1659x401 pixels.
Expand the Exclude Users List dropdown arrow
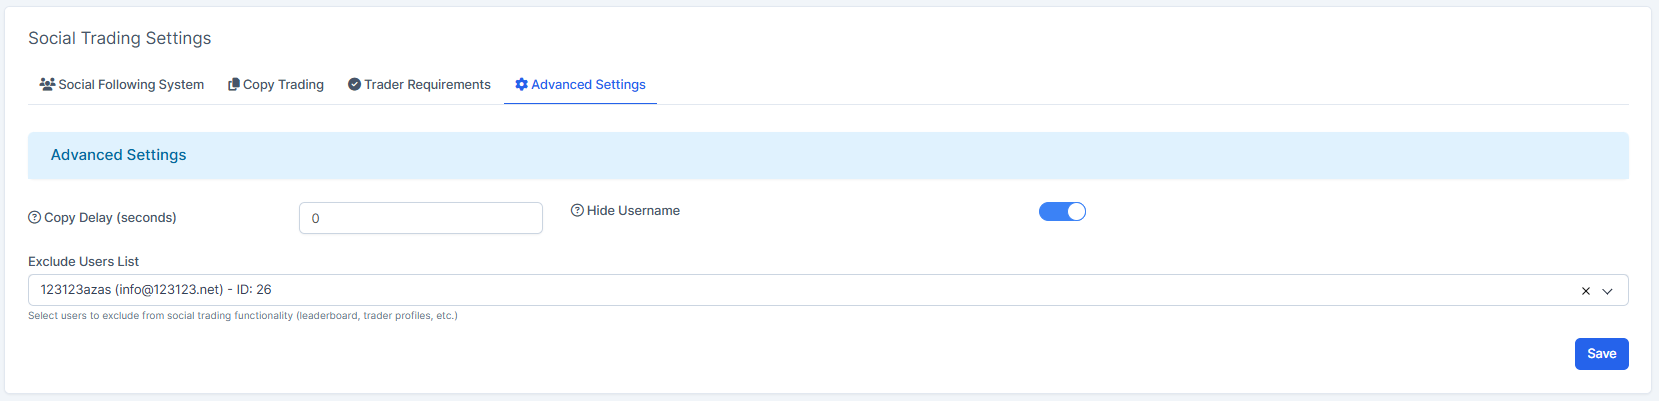pos(1608,291)
